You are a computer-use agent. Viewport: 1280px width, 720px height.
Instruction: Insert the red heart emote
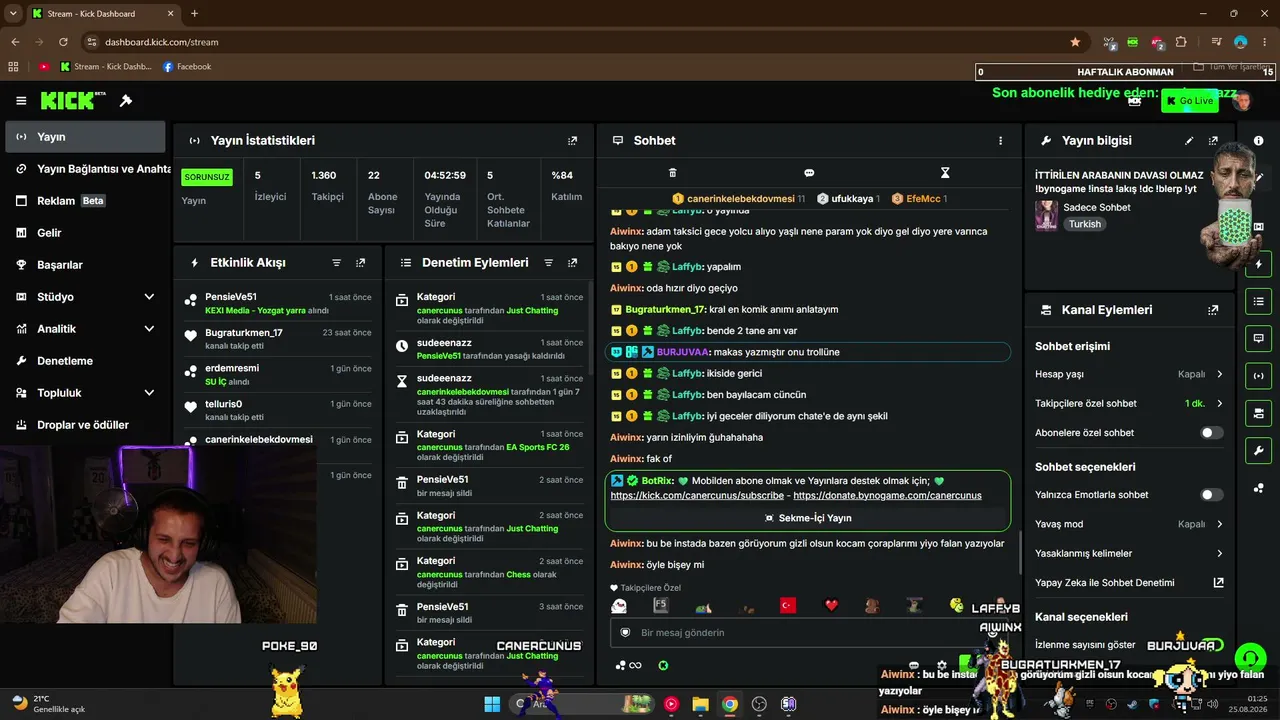(831, 606)
